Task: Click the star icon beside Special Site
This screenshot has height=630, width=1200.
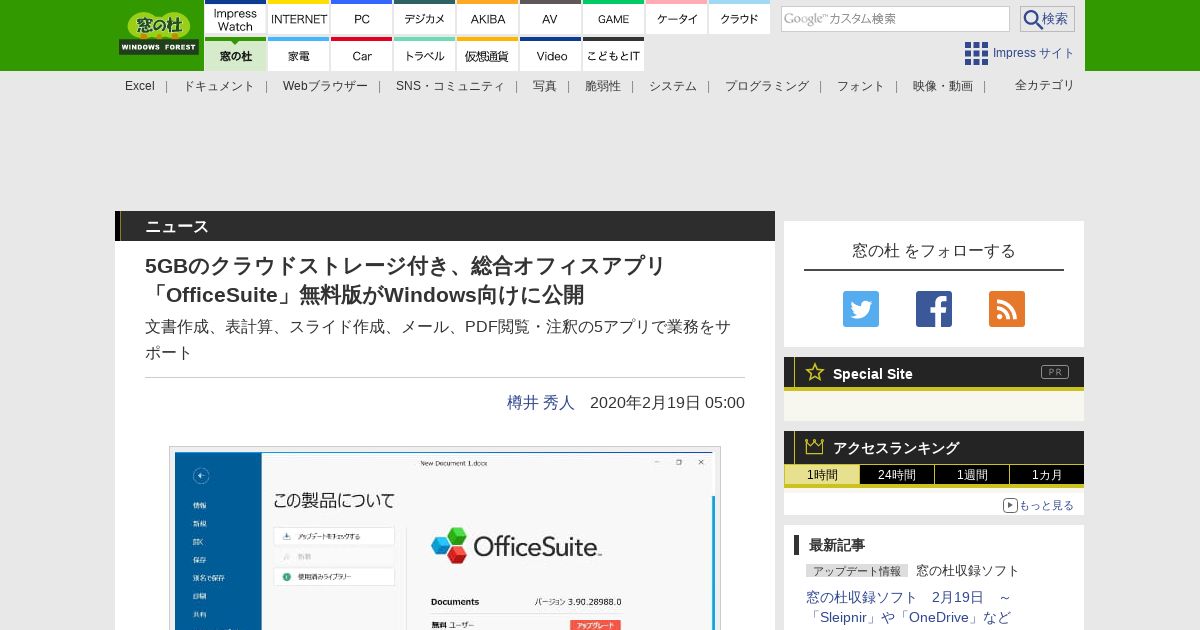Action: click(x=815, y=372)
